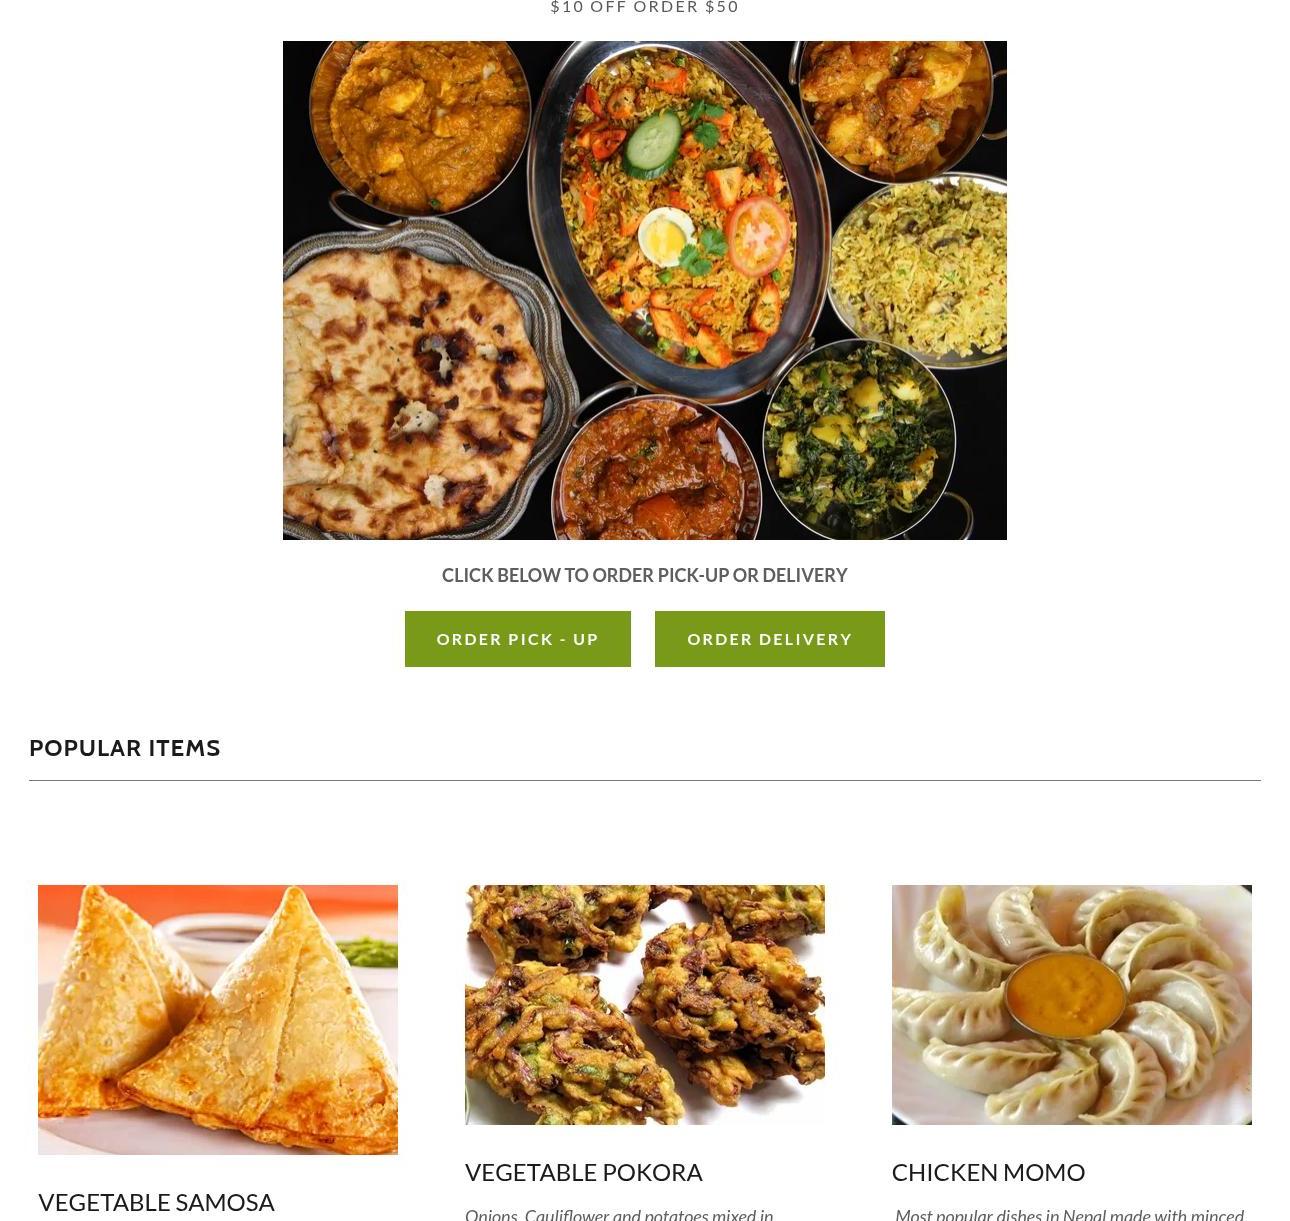
Task: Select the Chicken Momo item title
Action: (988, 1172)
